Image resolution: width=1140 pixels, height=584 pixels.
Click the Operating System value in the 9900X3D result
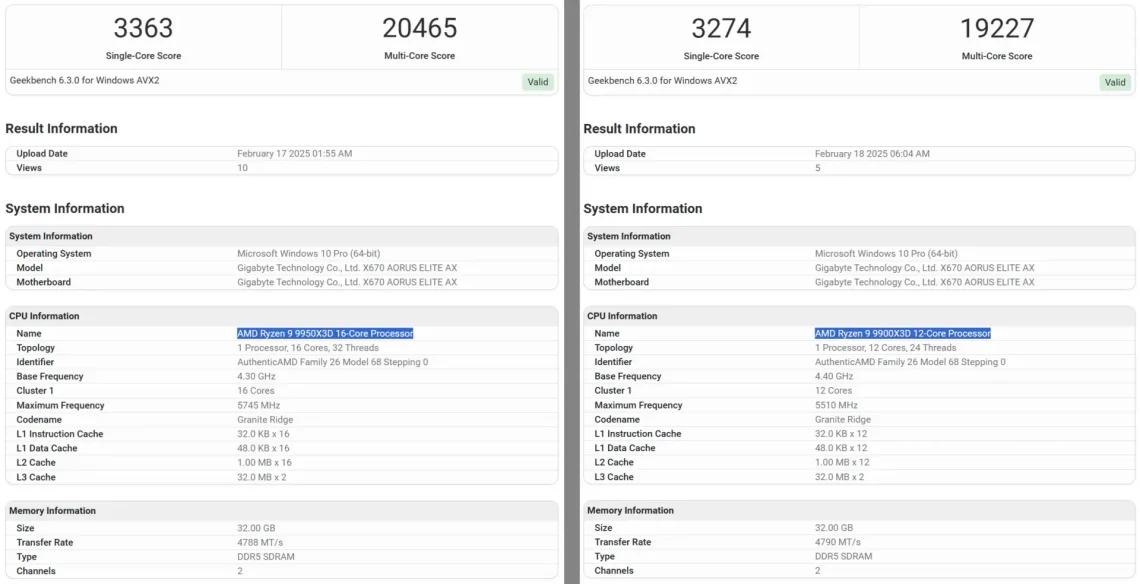pyautogui.click(x=886, y=254)
